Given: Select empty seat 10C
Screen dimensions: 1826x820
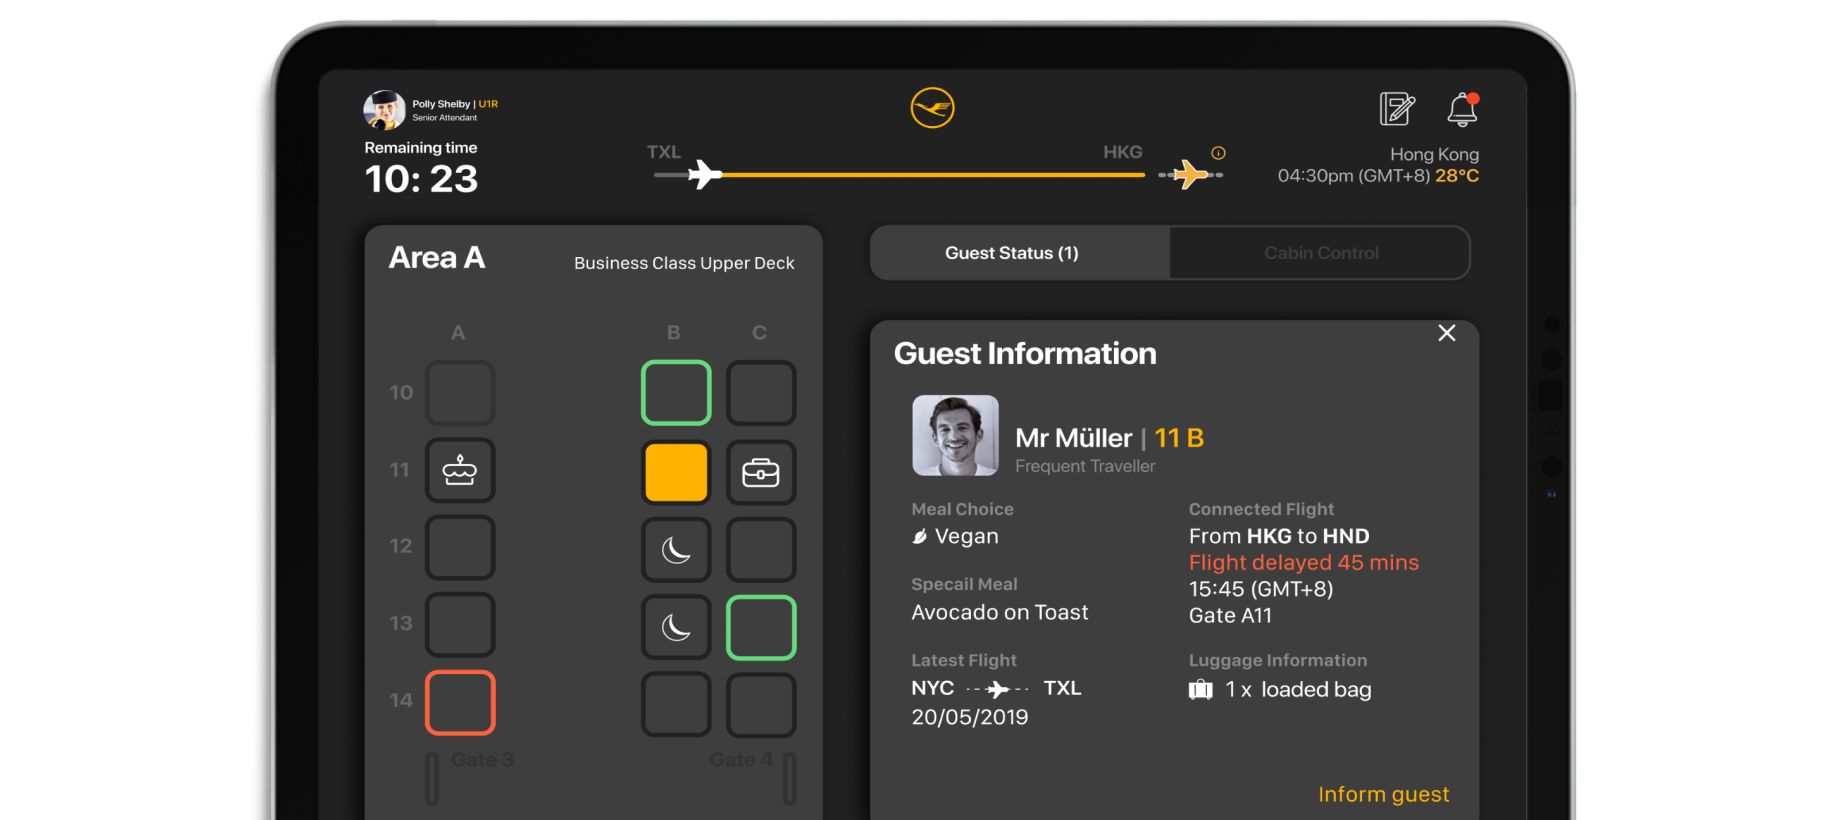Looking at the screenshot, I should [x=761, y=393].
